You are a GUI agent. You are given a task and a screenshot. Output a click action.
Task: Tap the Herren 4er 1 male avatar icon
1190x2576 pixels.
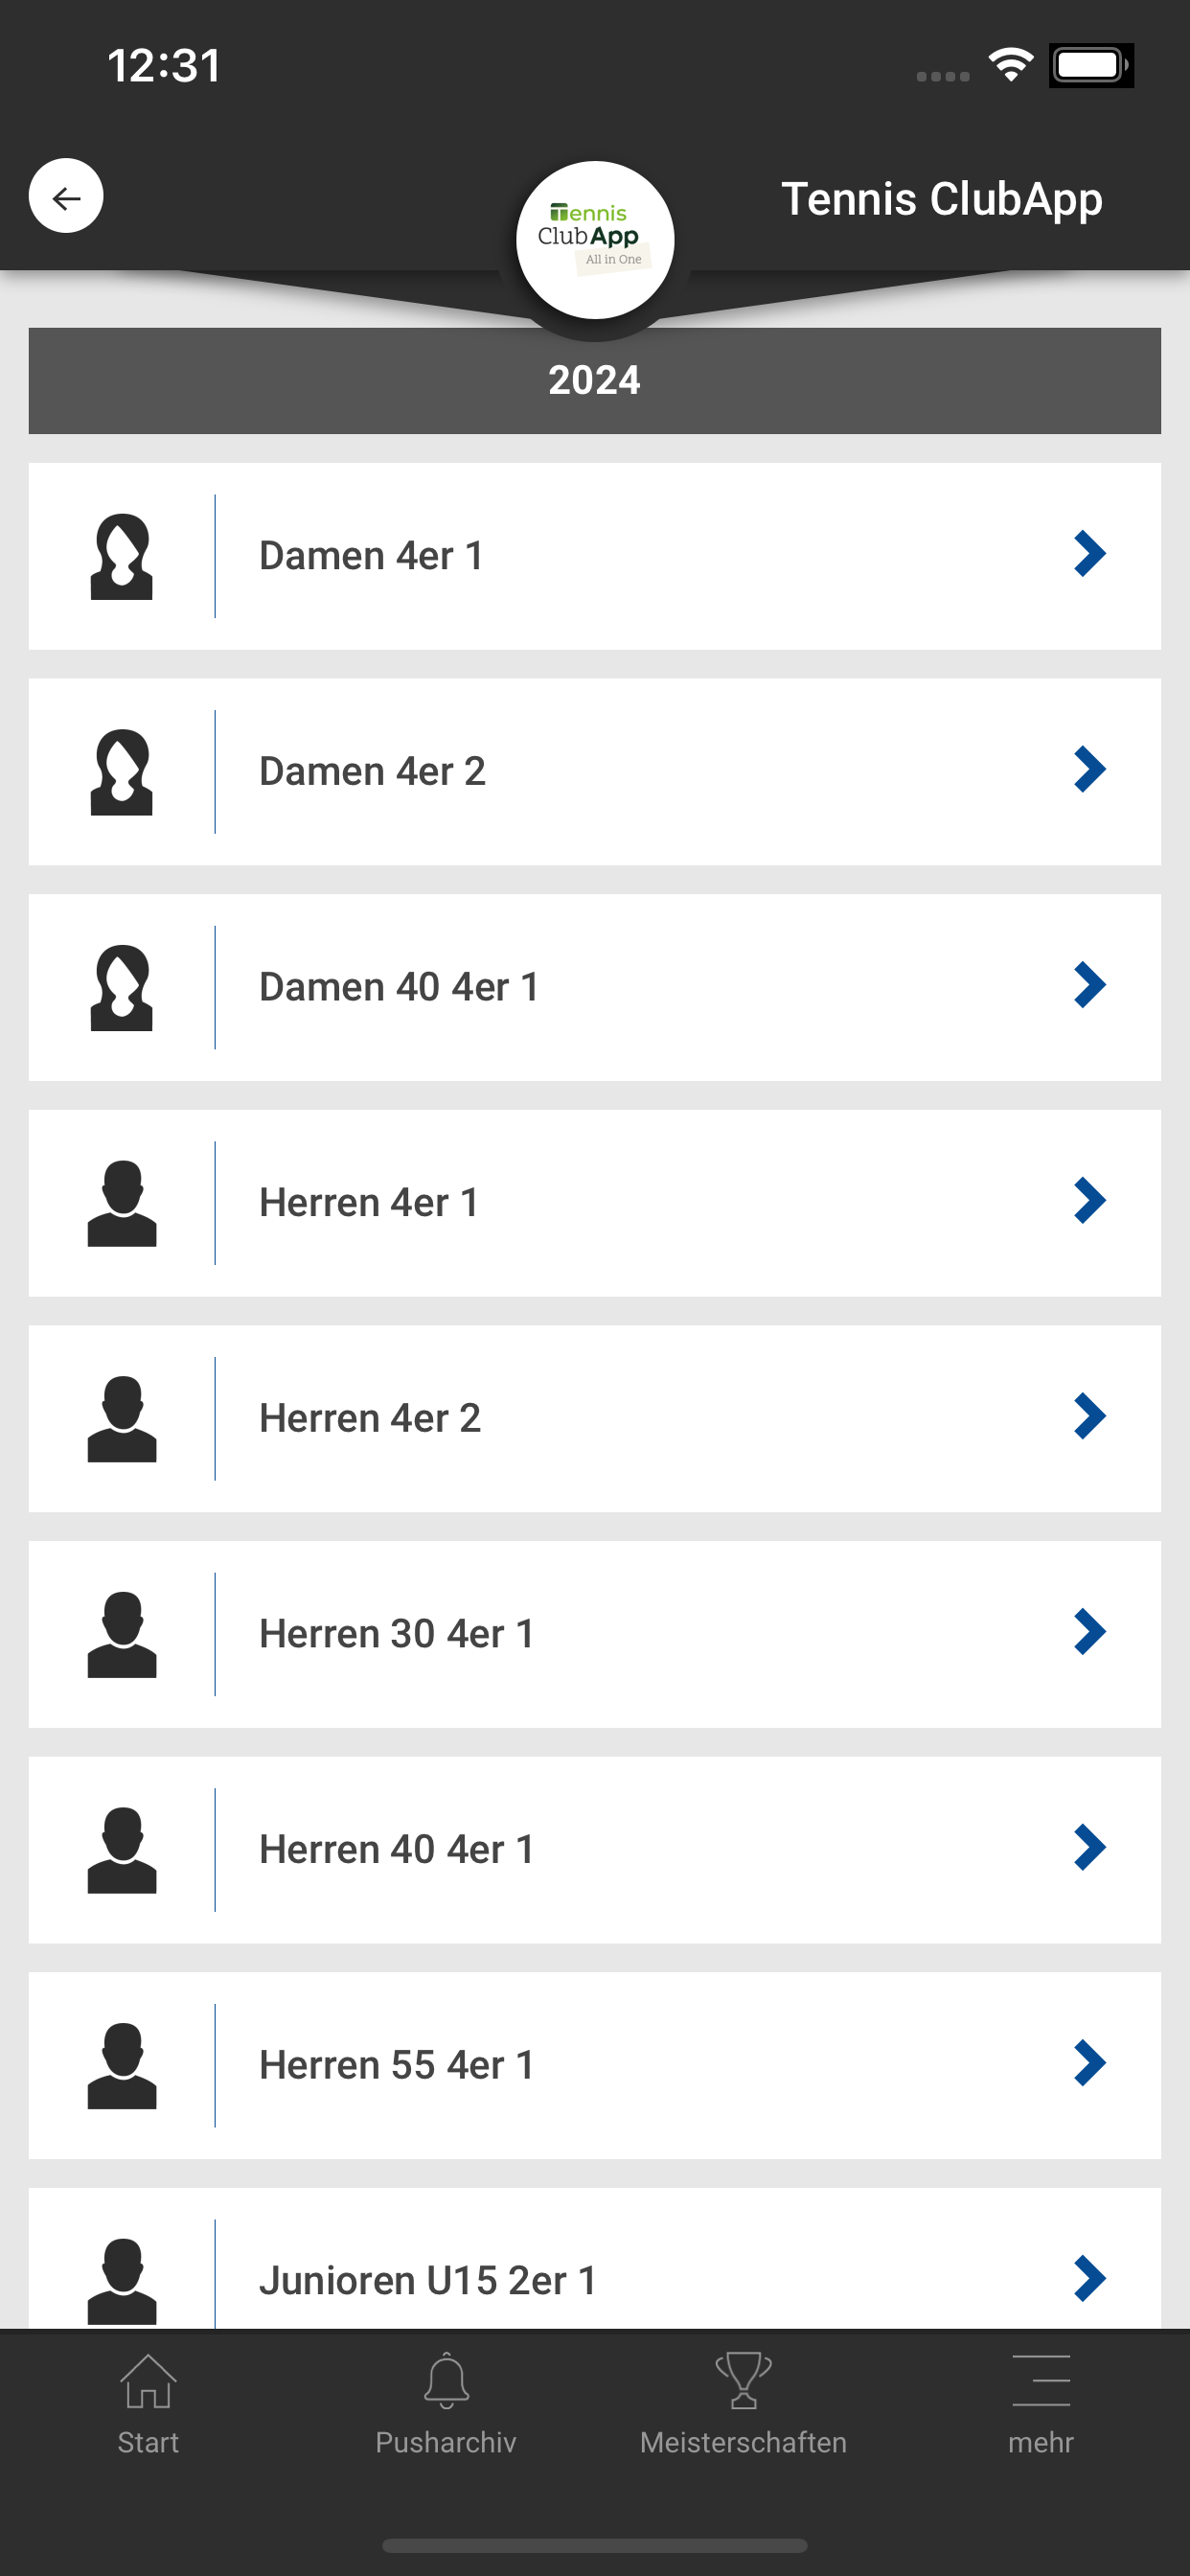coord(122,1203)
